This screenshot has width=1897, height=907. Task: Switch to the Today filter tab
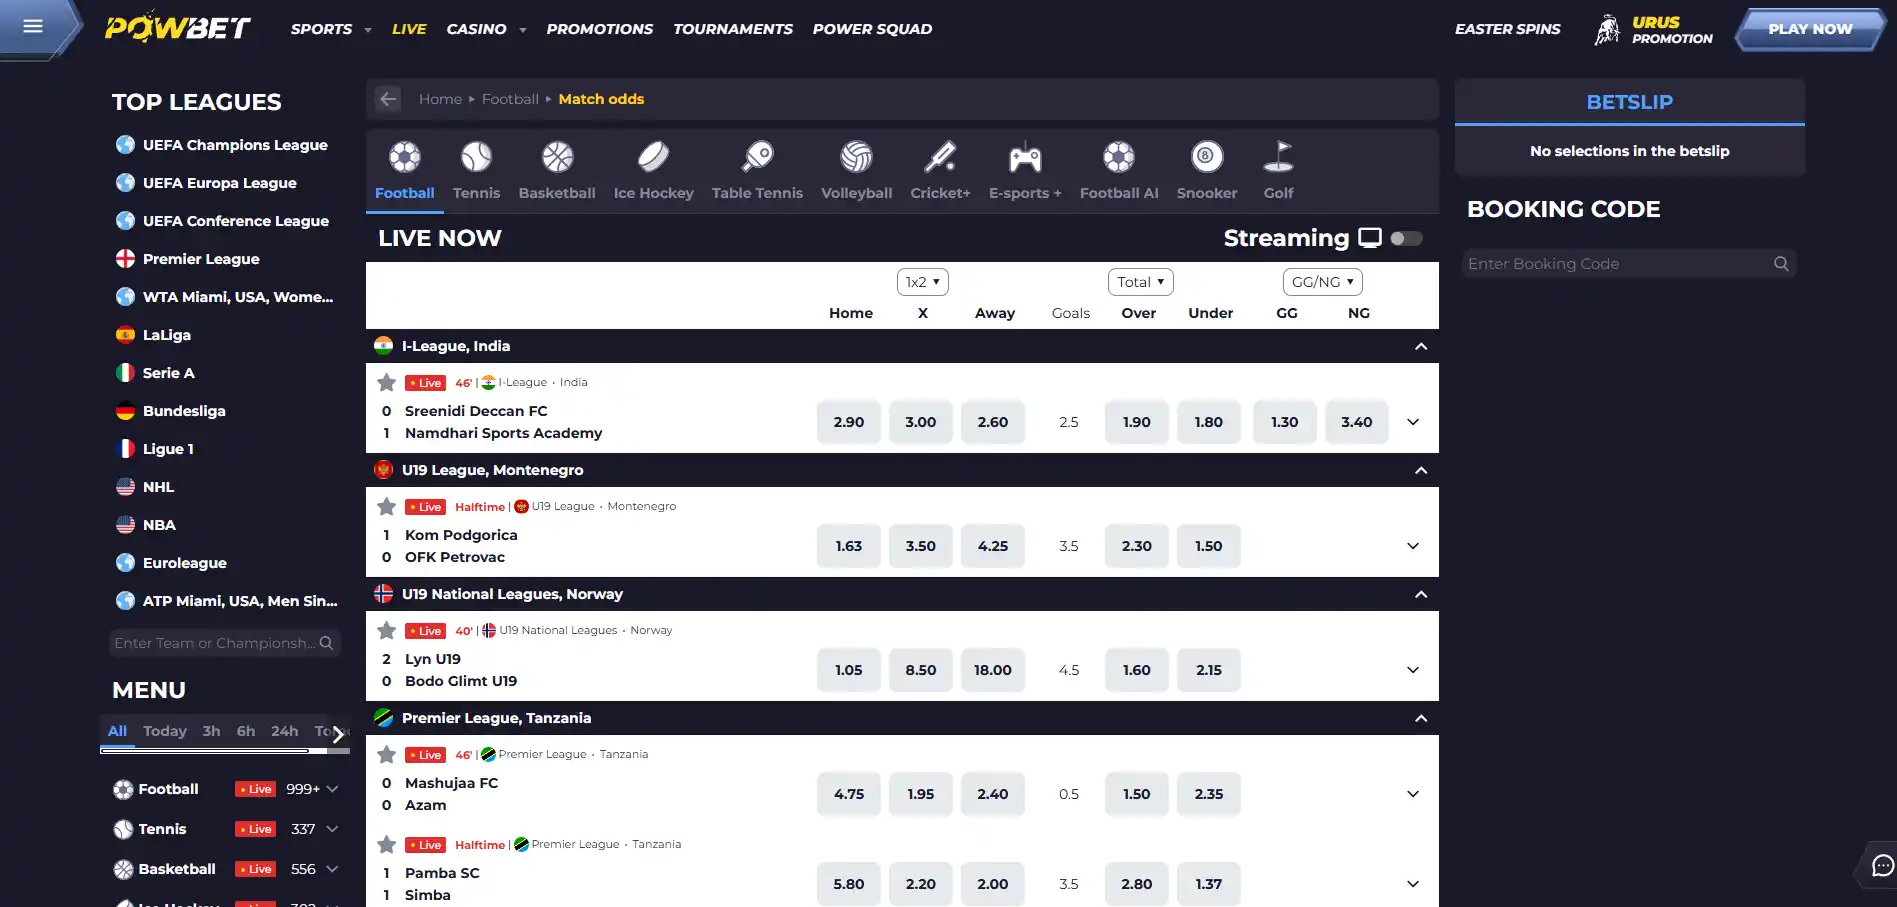click(165, 731)
